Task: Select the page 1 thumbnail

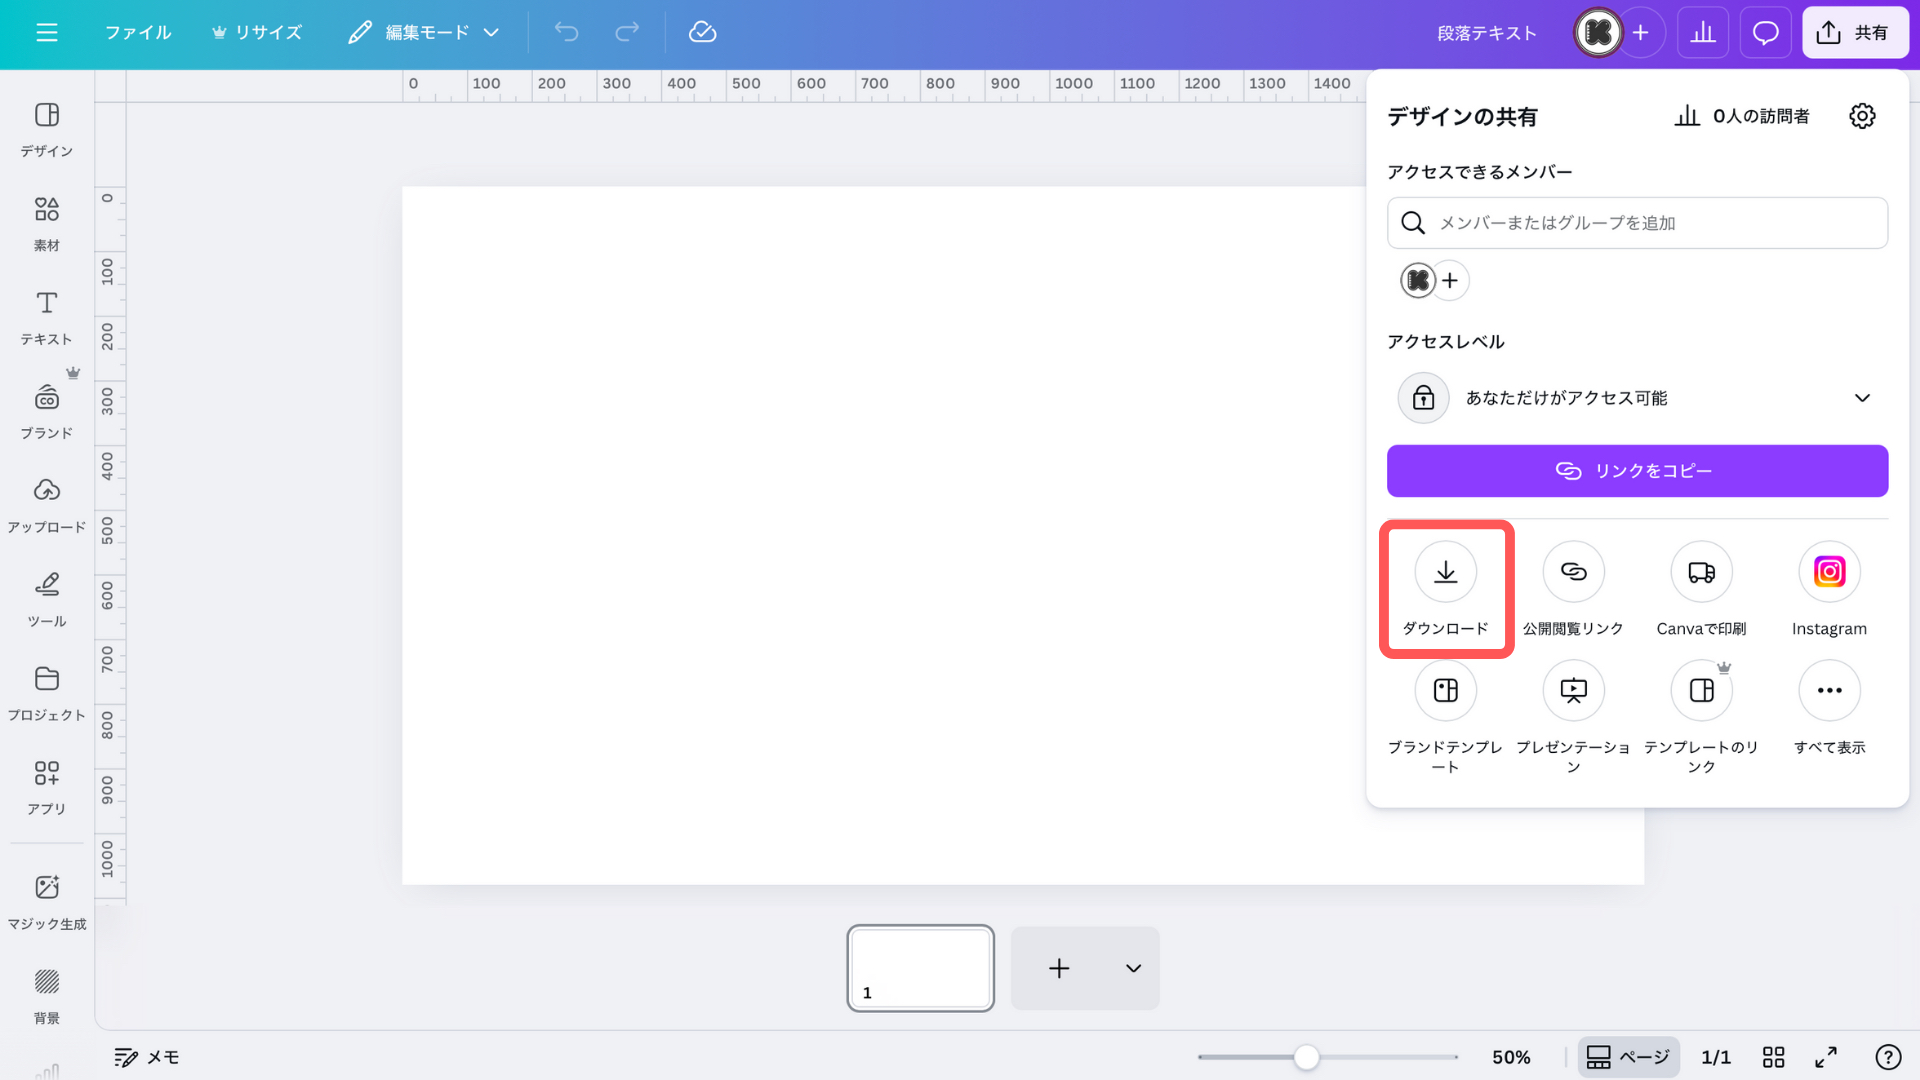Action: click(921, 968)
